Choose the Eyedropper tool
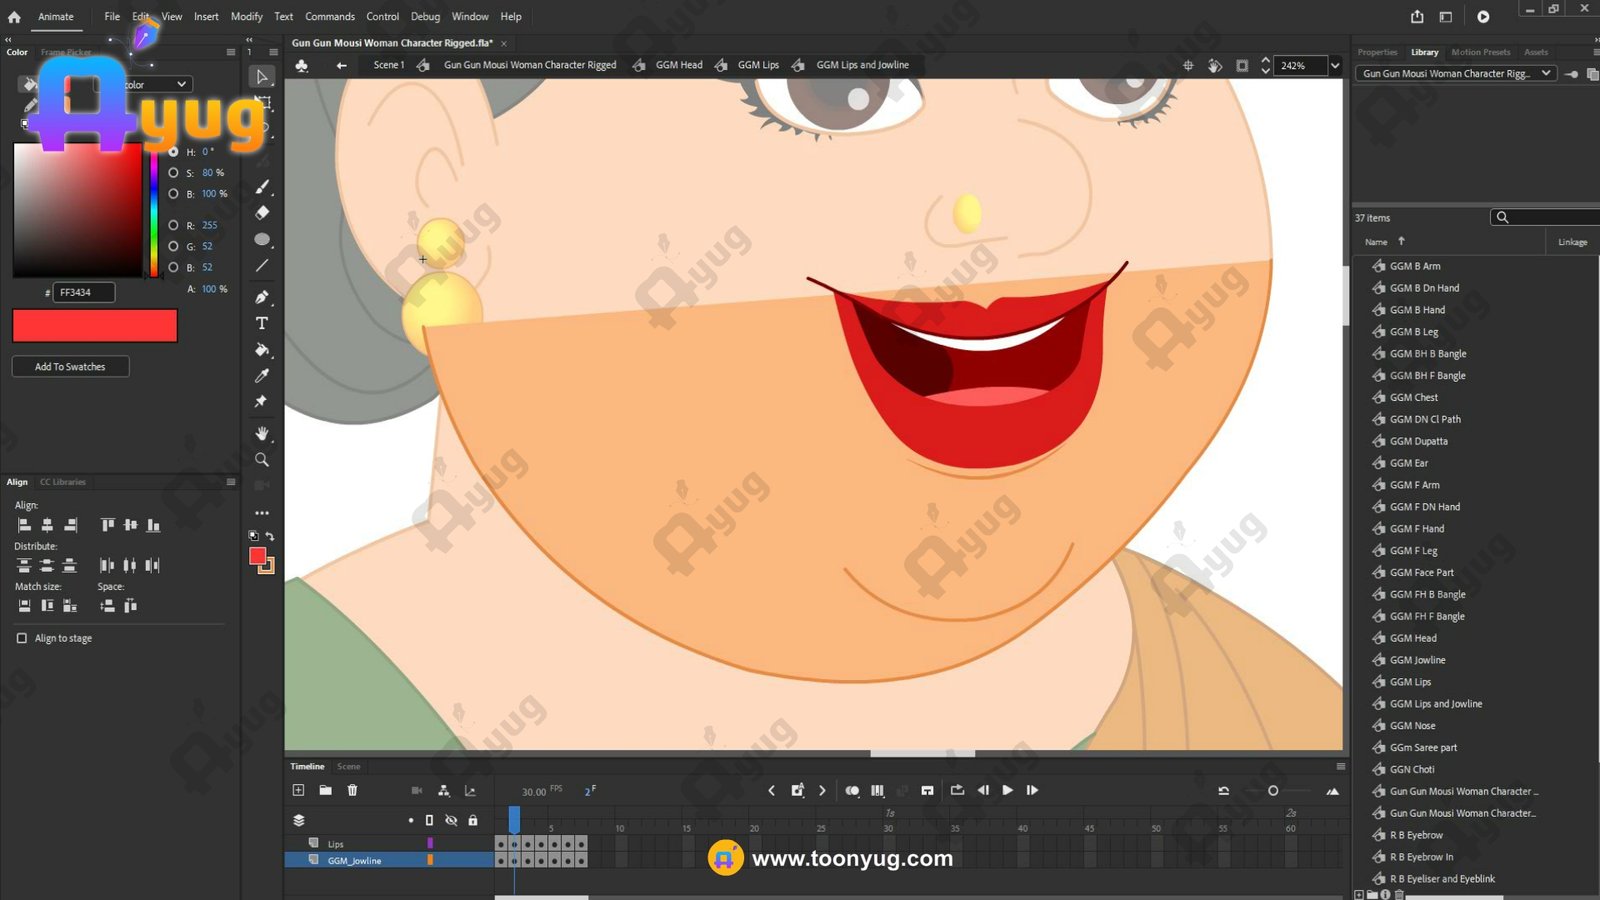 coord(262,376)
